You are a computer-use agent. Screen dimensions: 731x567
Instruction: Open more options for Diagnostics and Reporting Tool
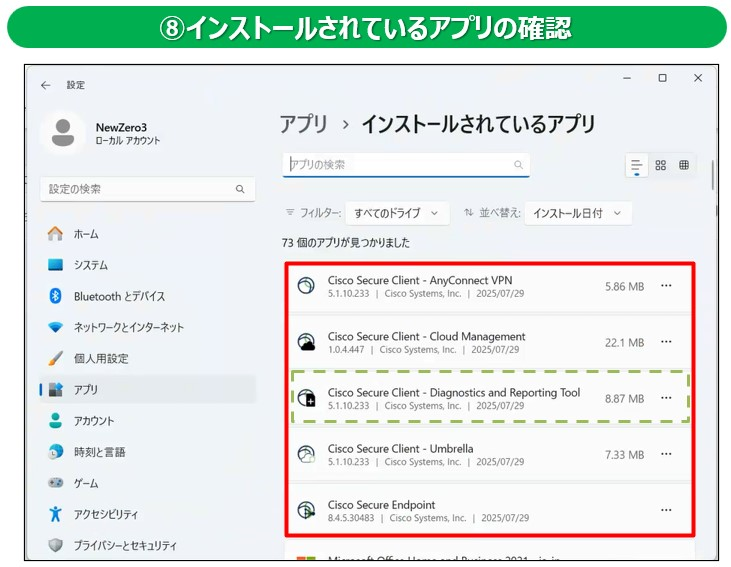(x=666, y=398)
